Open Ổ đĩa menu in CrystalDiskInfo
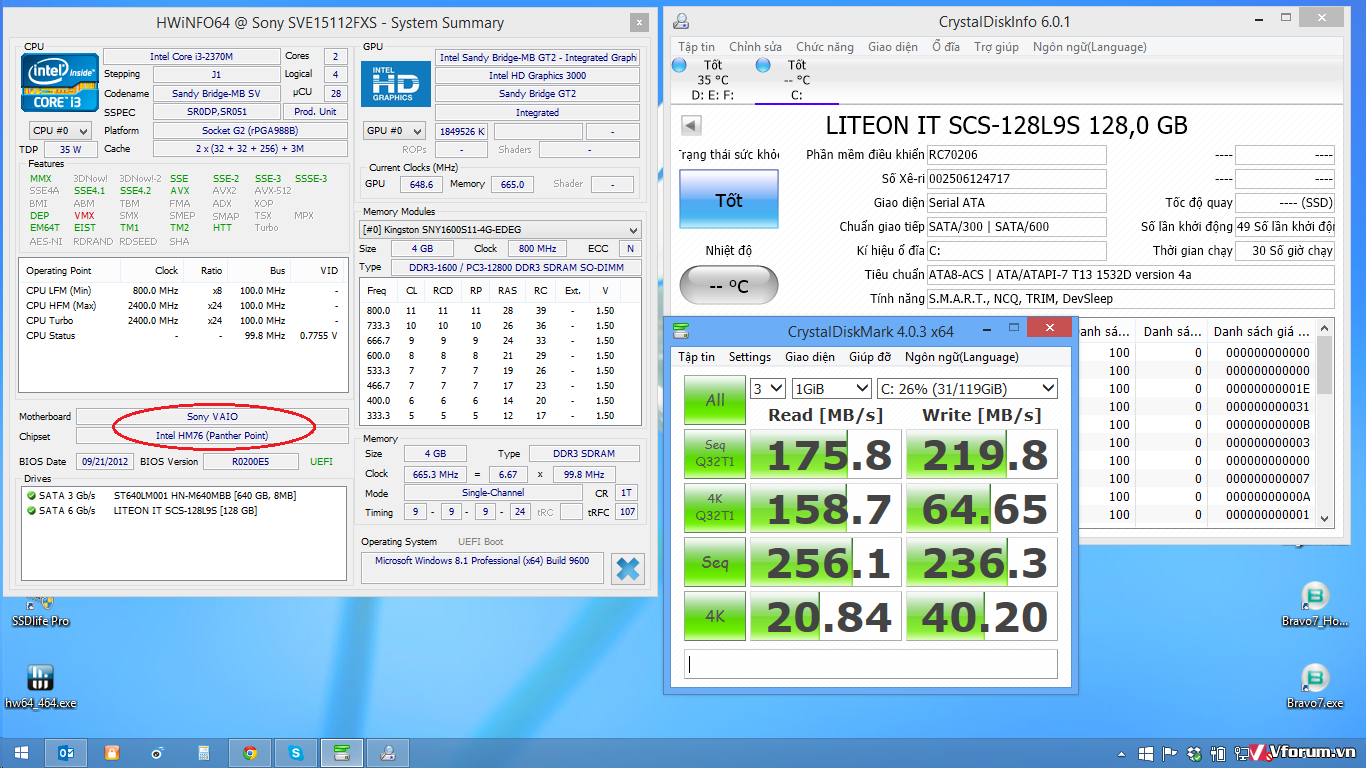This screenshot has height=768, width=1366. coord(945,47)
